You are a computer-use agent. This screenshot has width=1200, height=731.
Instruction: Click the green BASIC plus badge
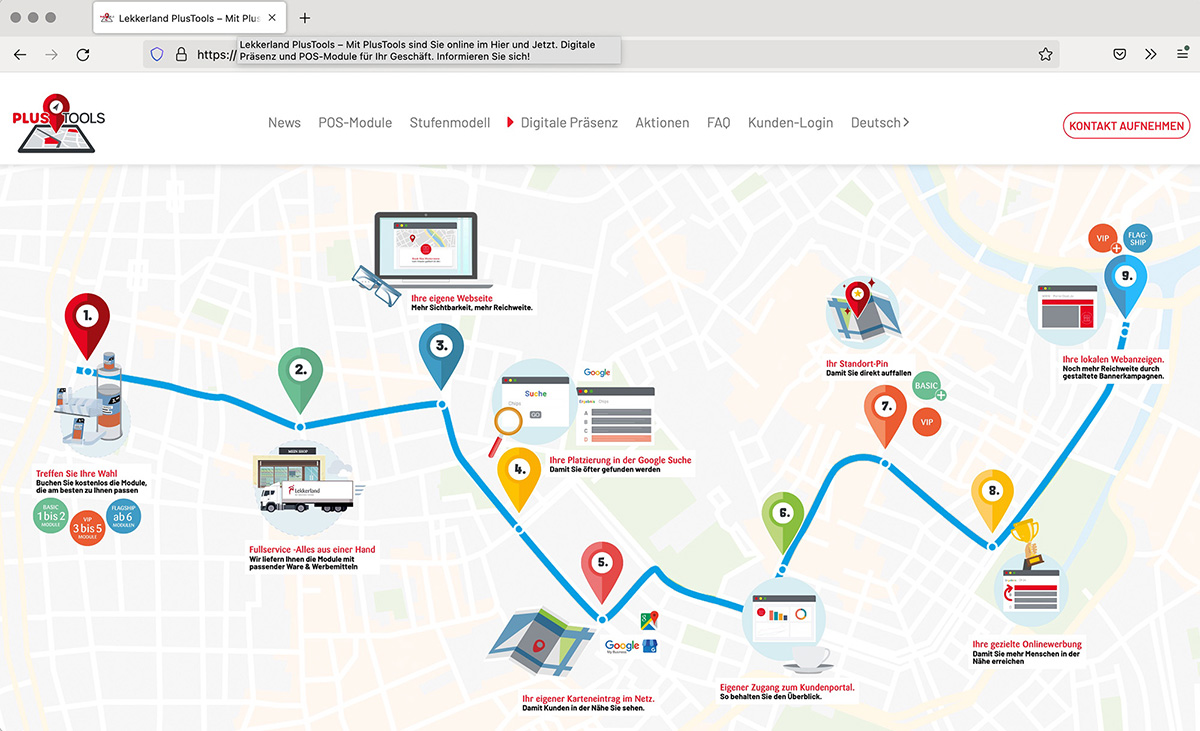point(929,387)
